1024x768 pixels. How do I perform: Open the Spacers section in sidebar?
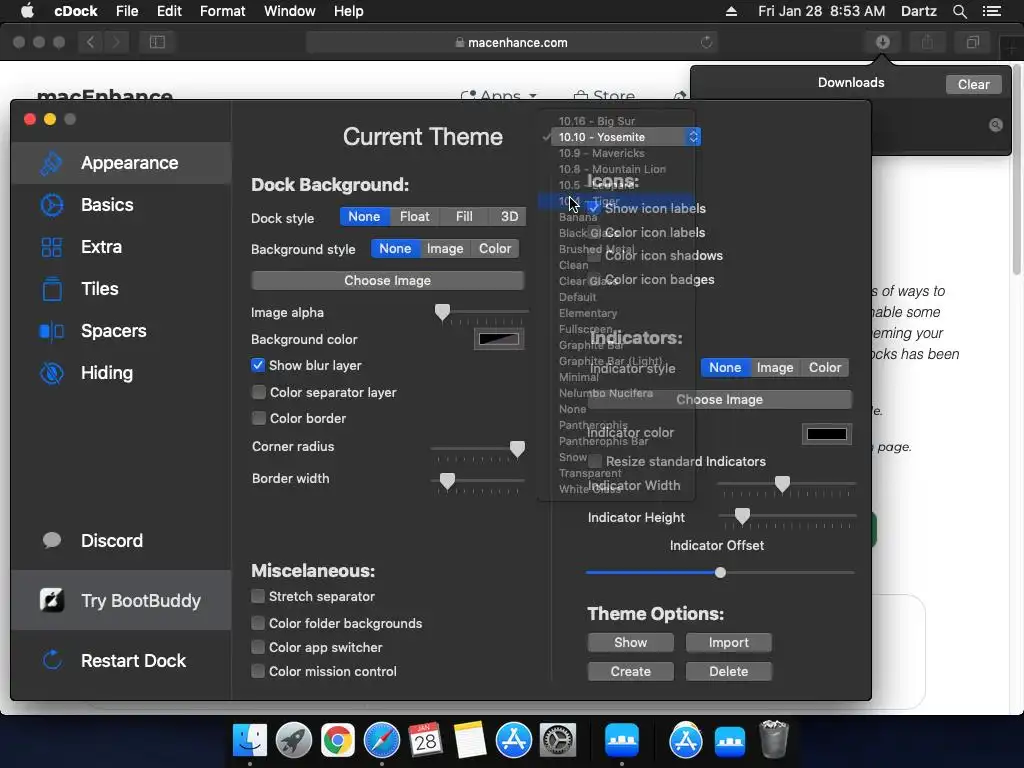coord(121,331)
